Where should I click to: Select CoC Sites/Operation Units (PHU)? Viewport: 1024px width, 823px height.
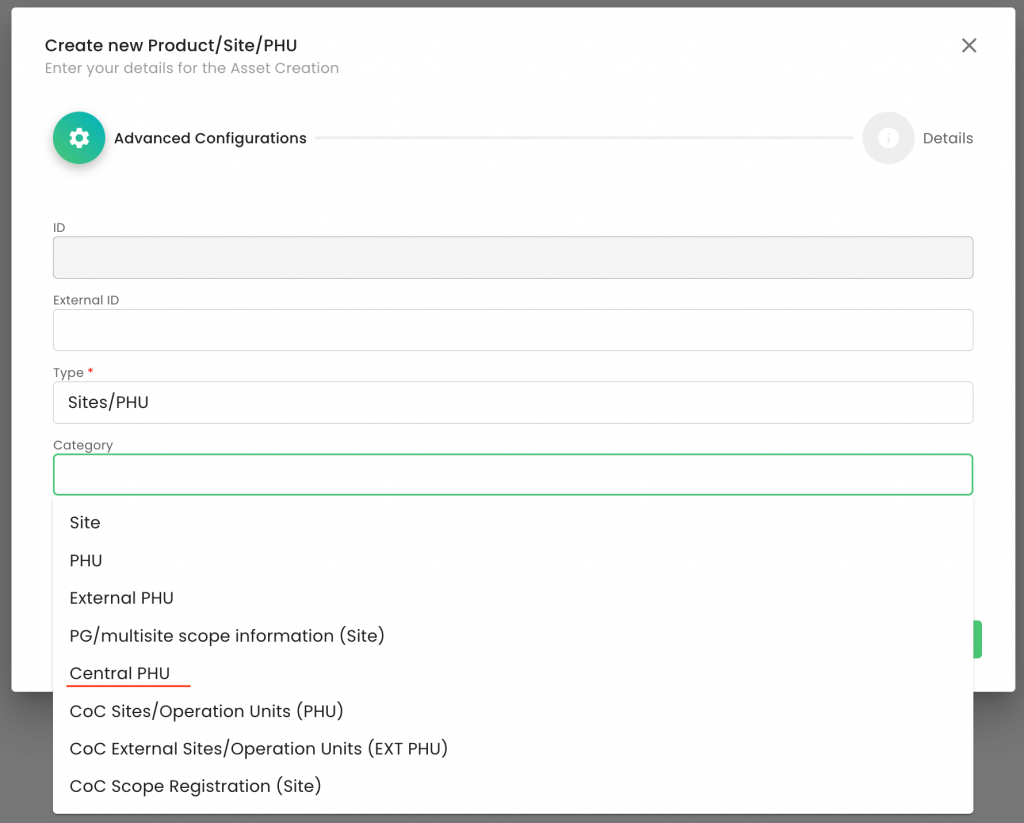[x=206, y=712]
